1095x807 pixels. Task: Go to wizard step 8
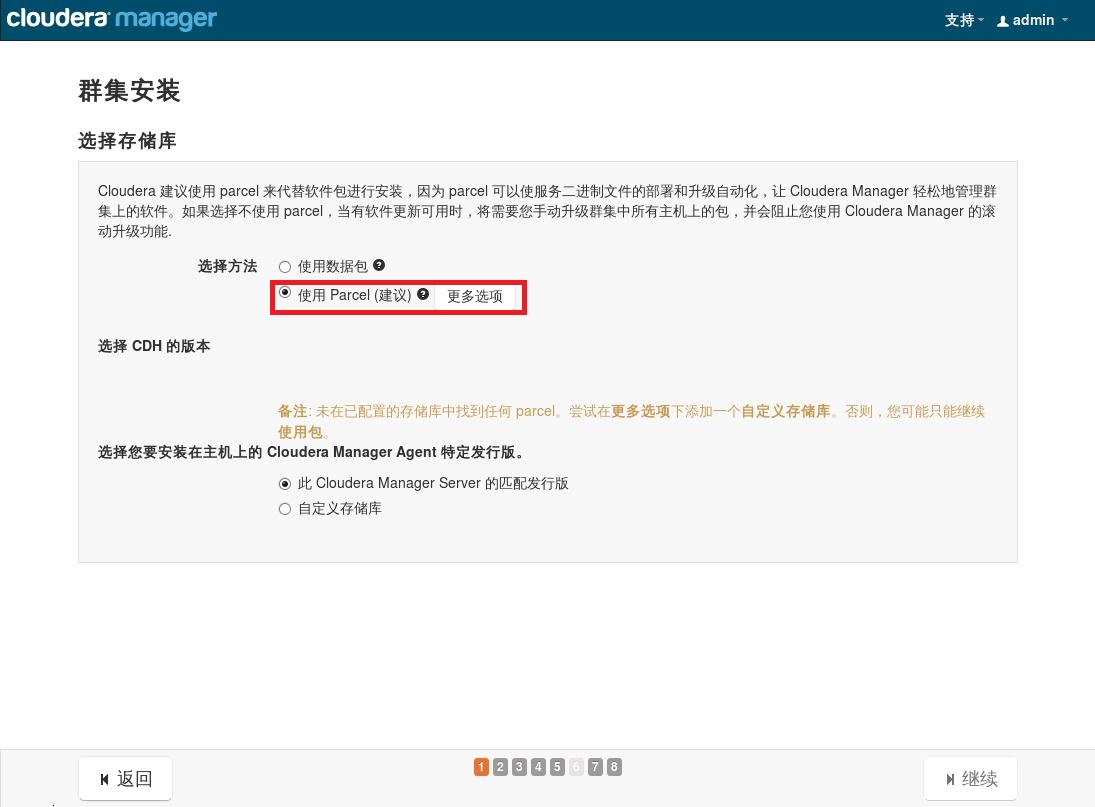[614, 767]
